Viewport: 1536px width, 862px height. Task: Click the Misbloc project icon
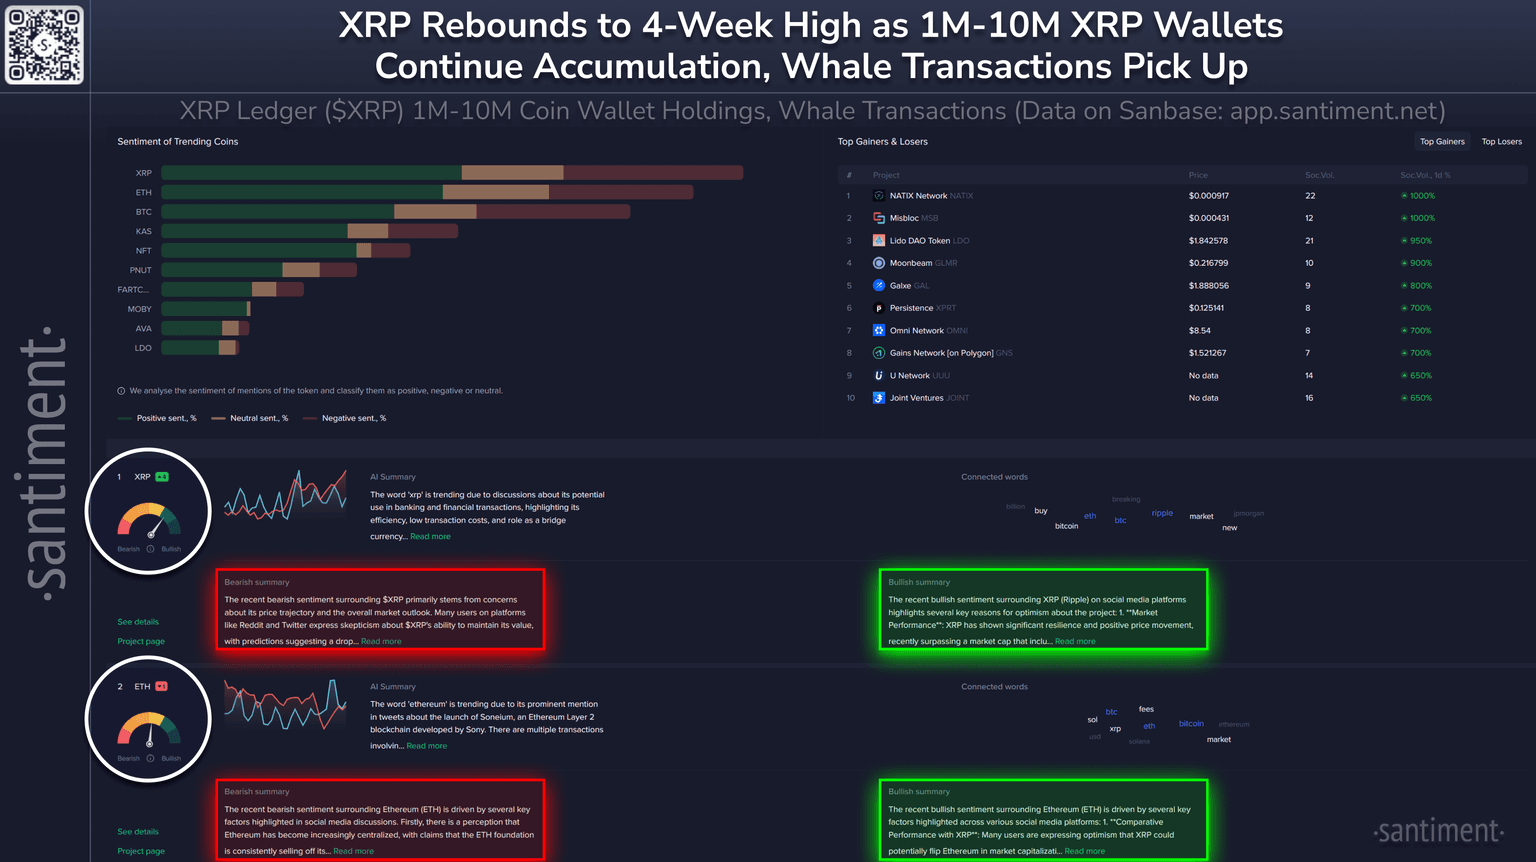878,218
